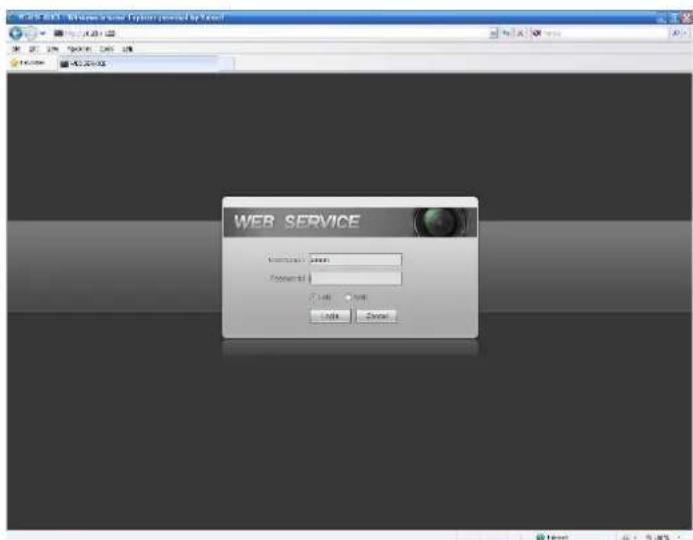Click the Internet zone indicator in status bar

point(552,536)
